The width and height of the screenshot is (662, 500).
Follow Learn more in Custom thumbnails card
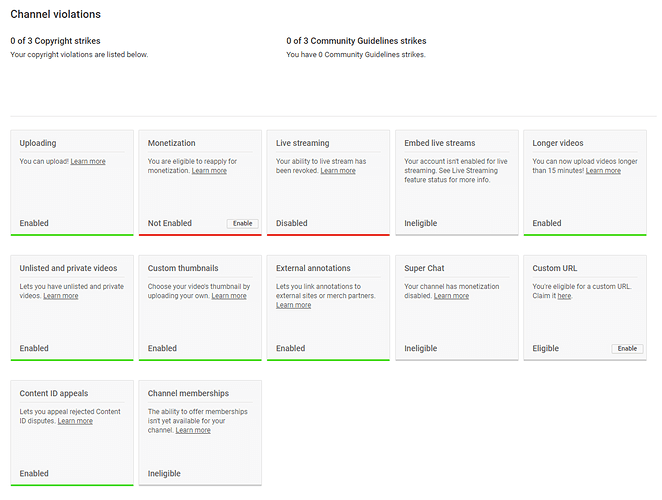click(229, 296)
